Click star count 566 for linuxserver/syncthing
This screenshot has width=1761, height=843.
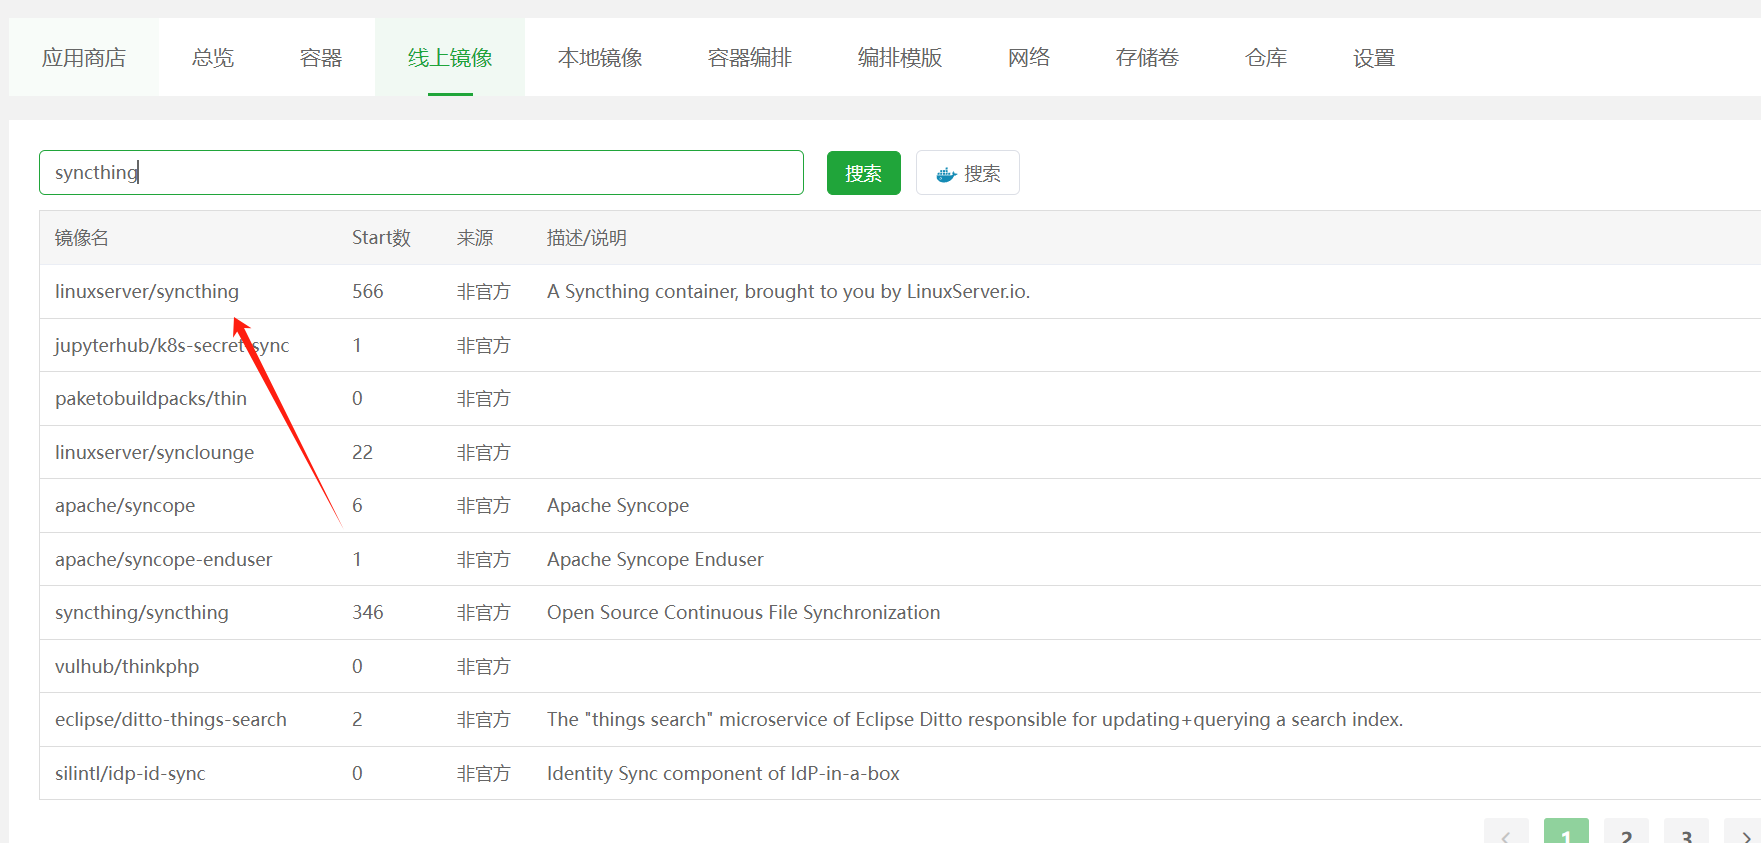coord(368,291)
